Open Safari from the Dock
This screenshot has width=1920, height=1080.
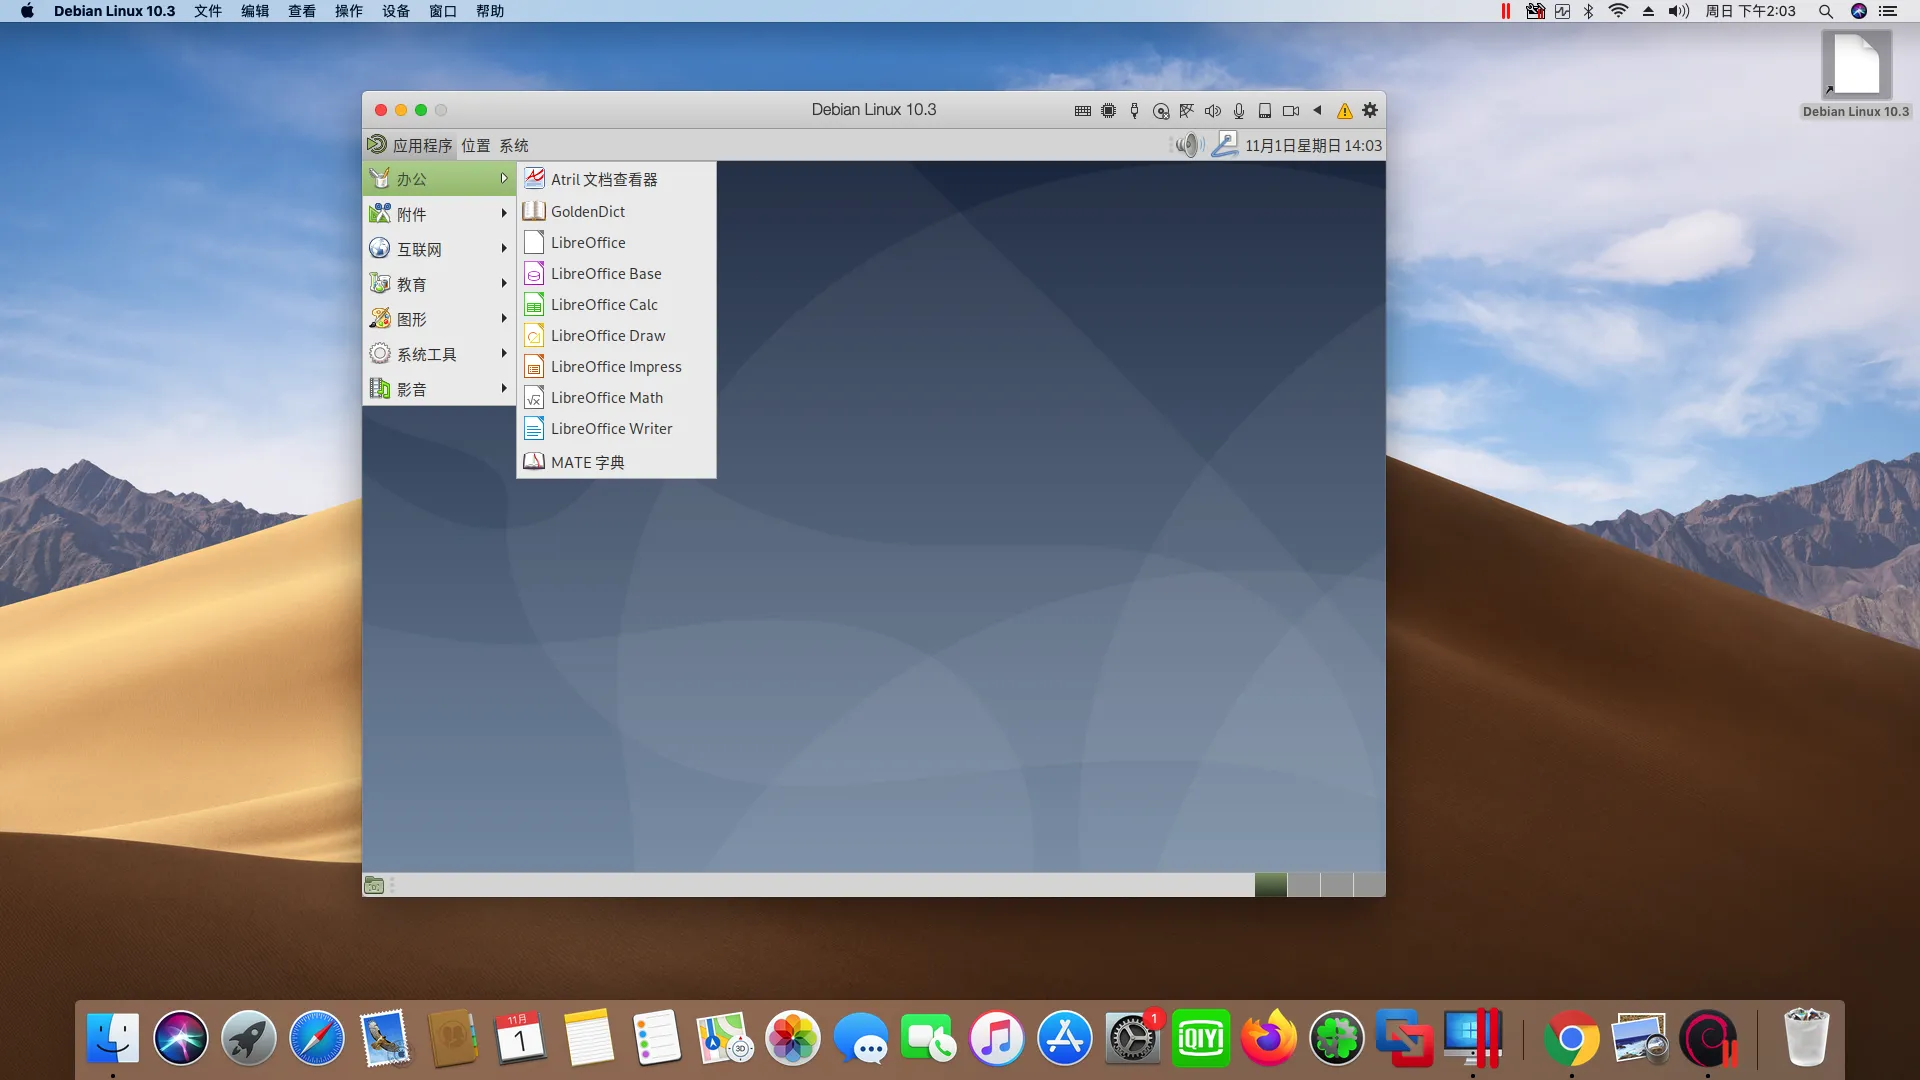[x=317, y=1039]
